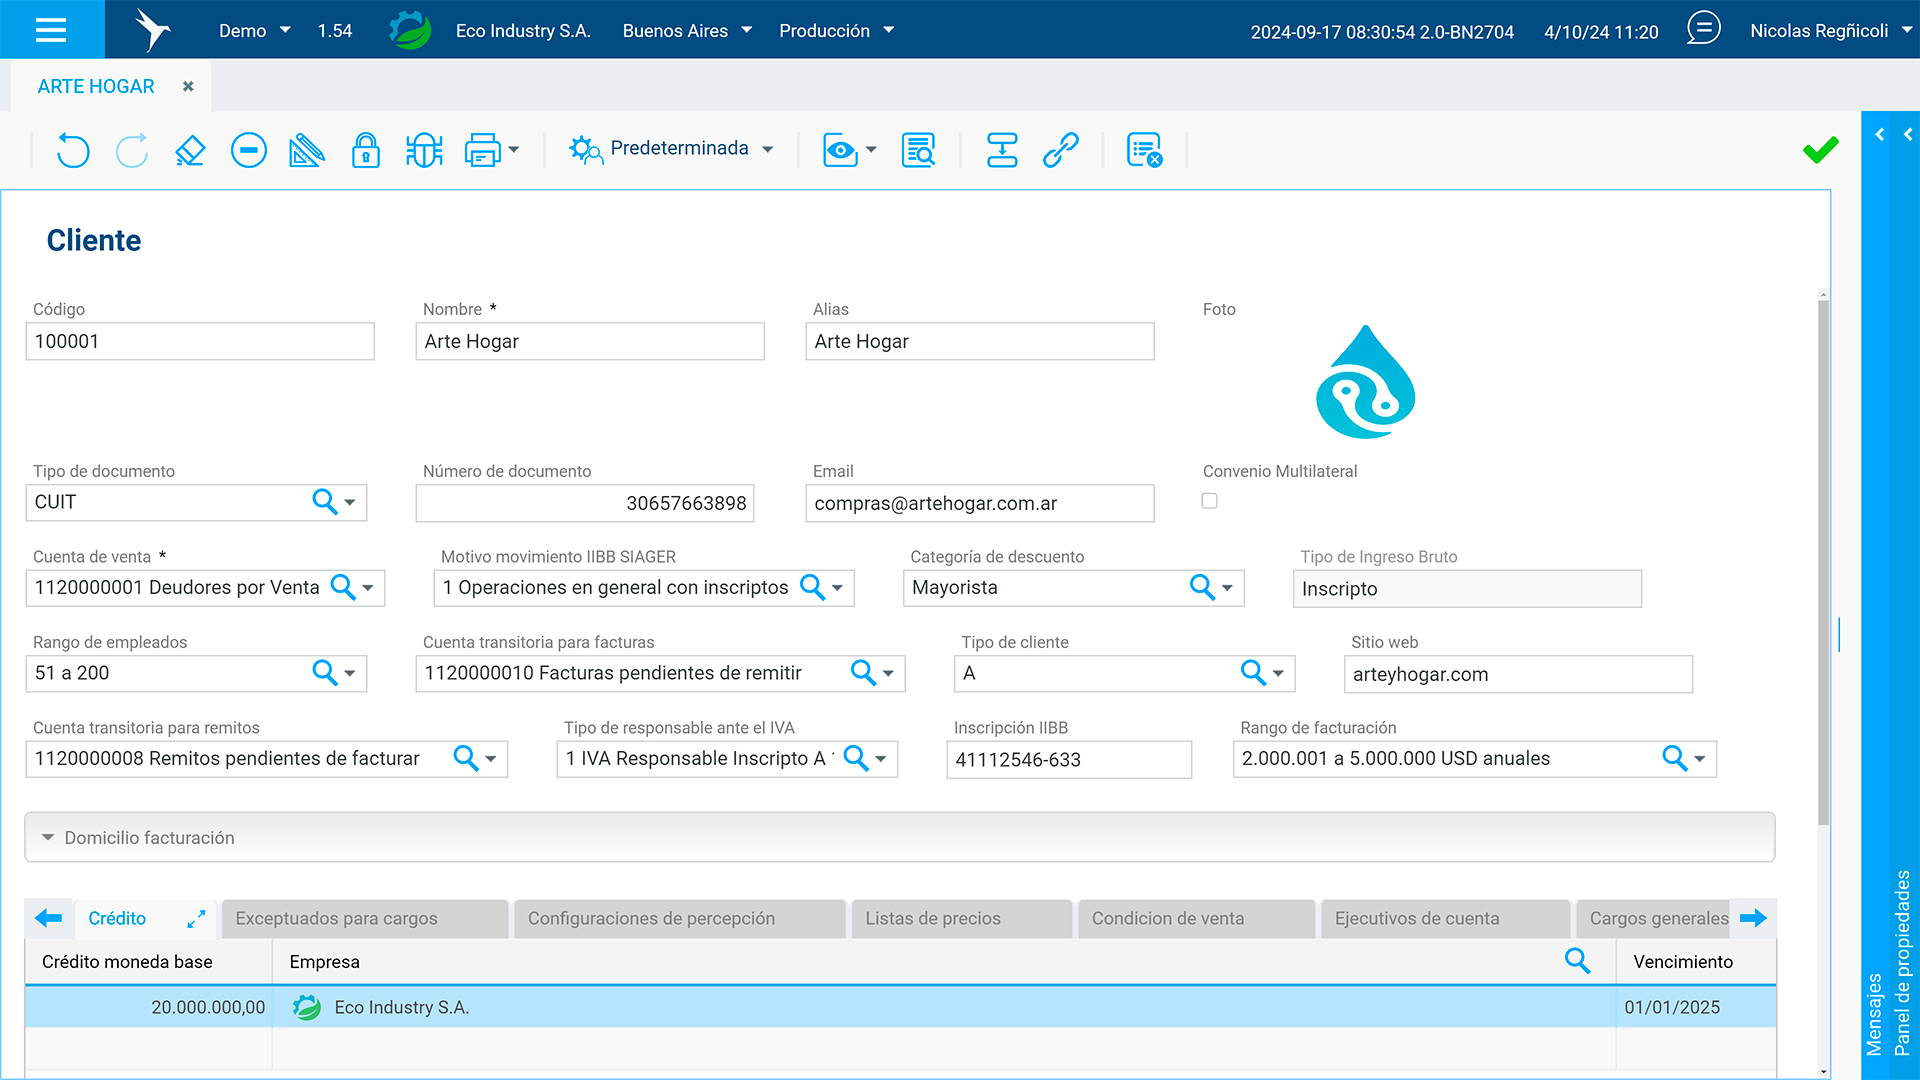Open the Predeterminada view dropdown
This screenshot has height=1080, width=1920.
[768, 149]
